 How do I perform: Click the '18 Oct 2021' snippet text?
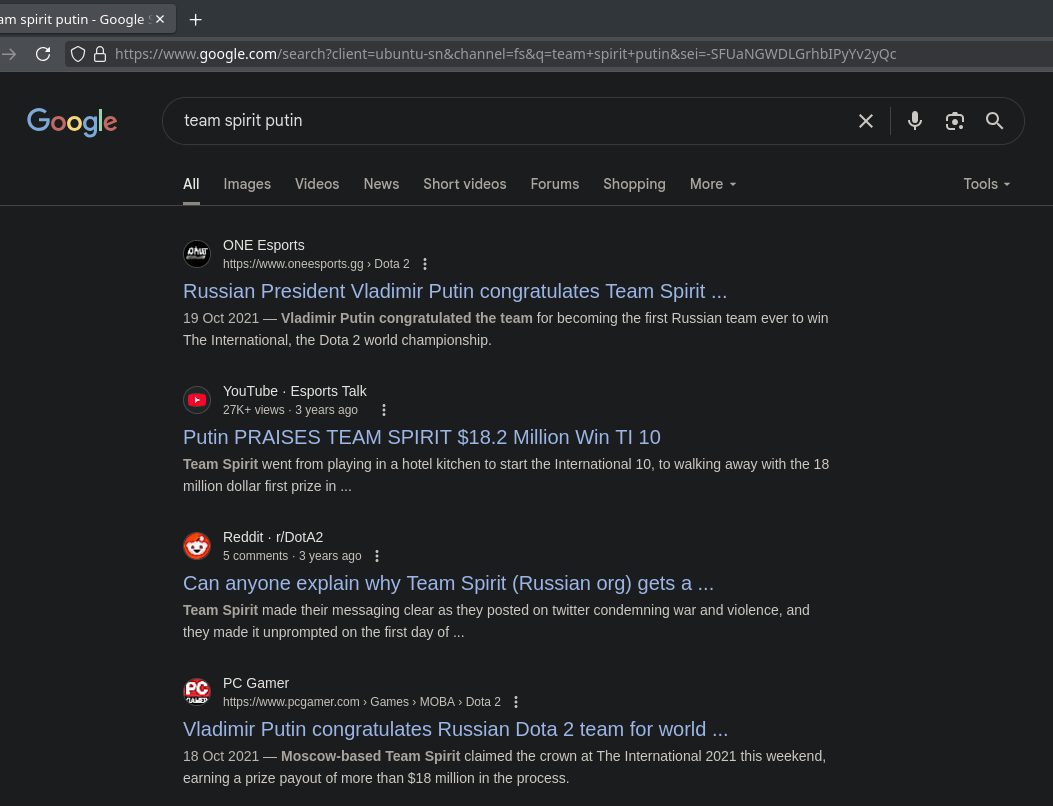click(221, 756)
